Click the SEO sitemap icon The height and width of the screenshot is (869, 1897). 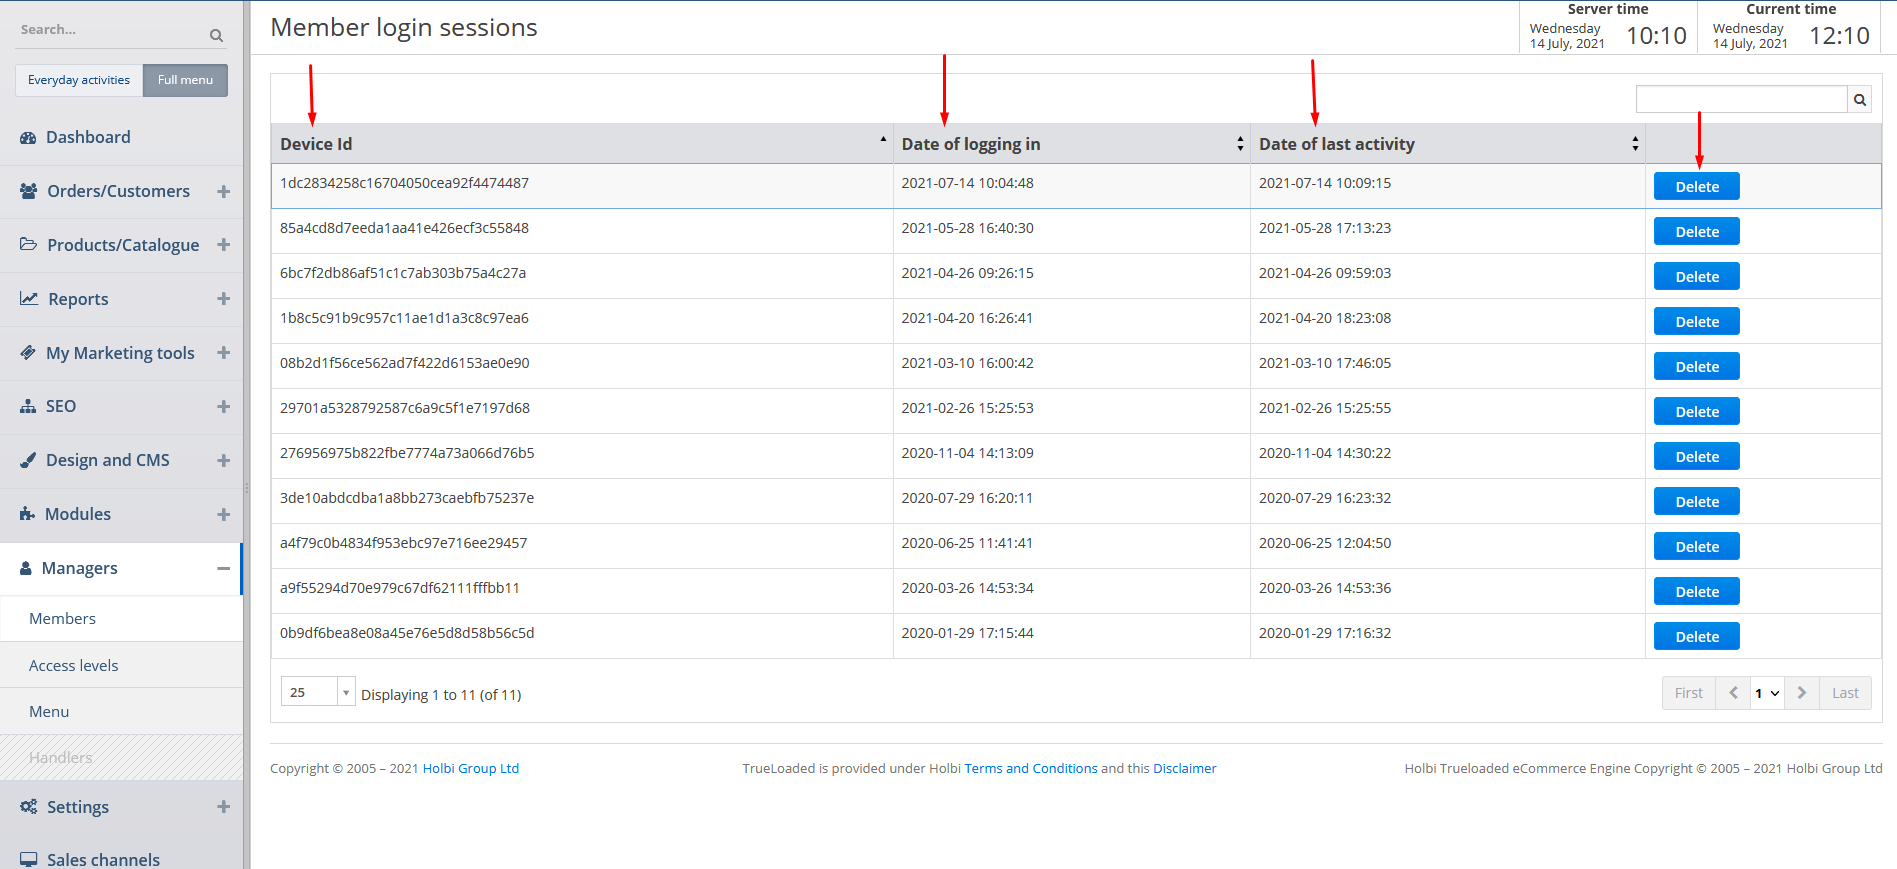point(28,407)
